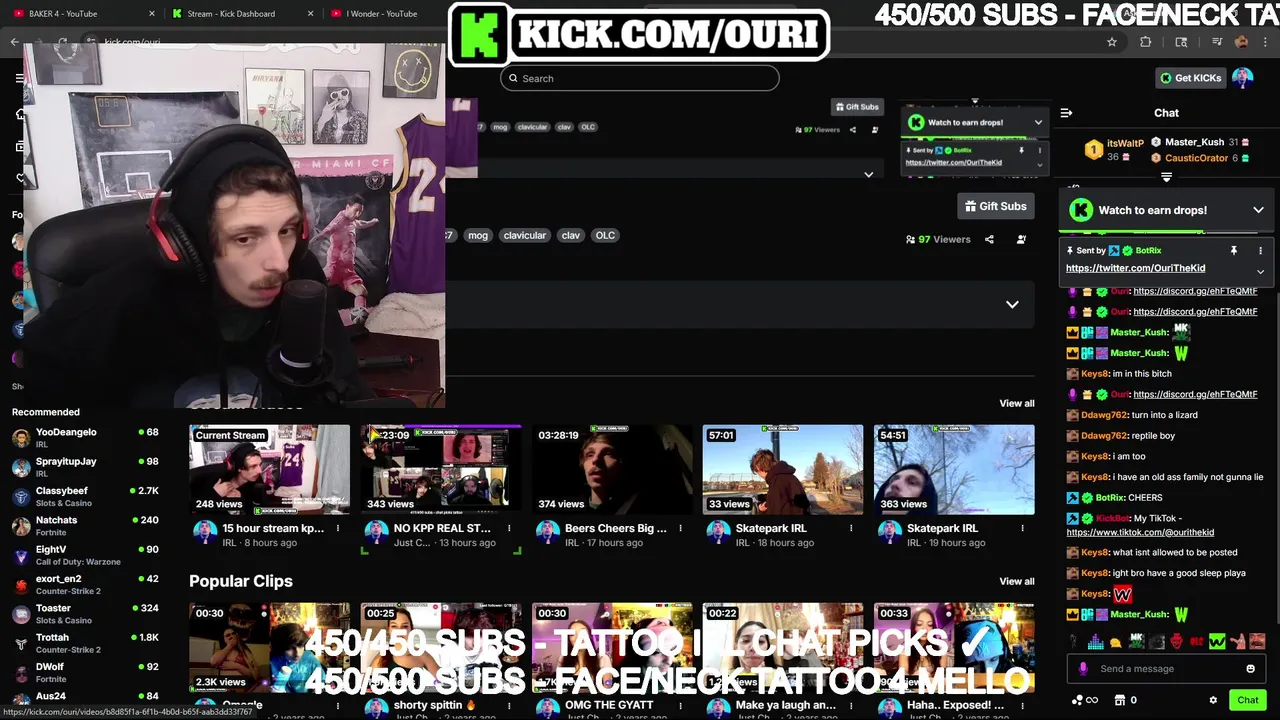Select the OLC tag
1280x720 pixels.
(605, 235)
